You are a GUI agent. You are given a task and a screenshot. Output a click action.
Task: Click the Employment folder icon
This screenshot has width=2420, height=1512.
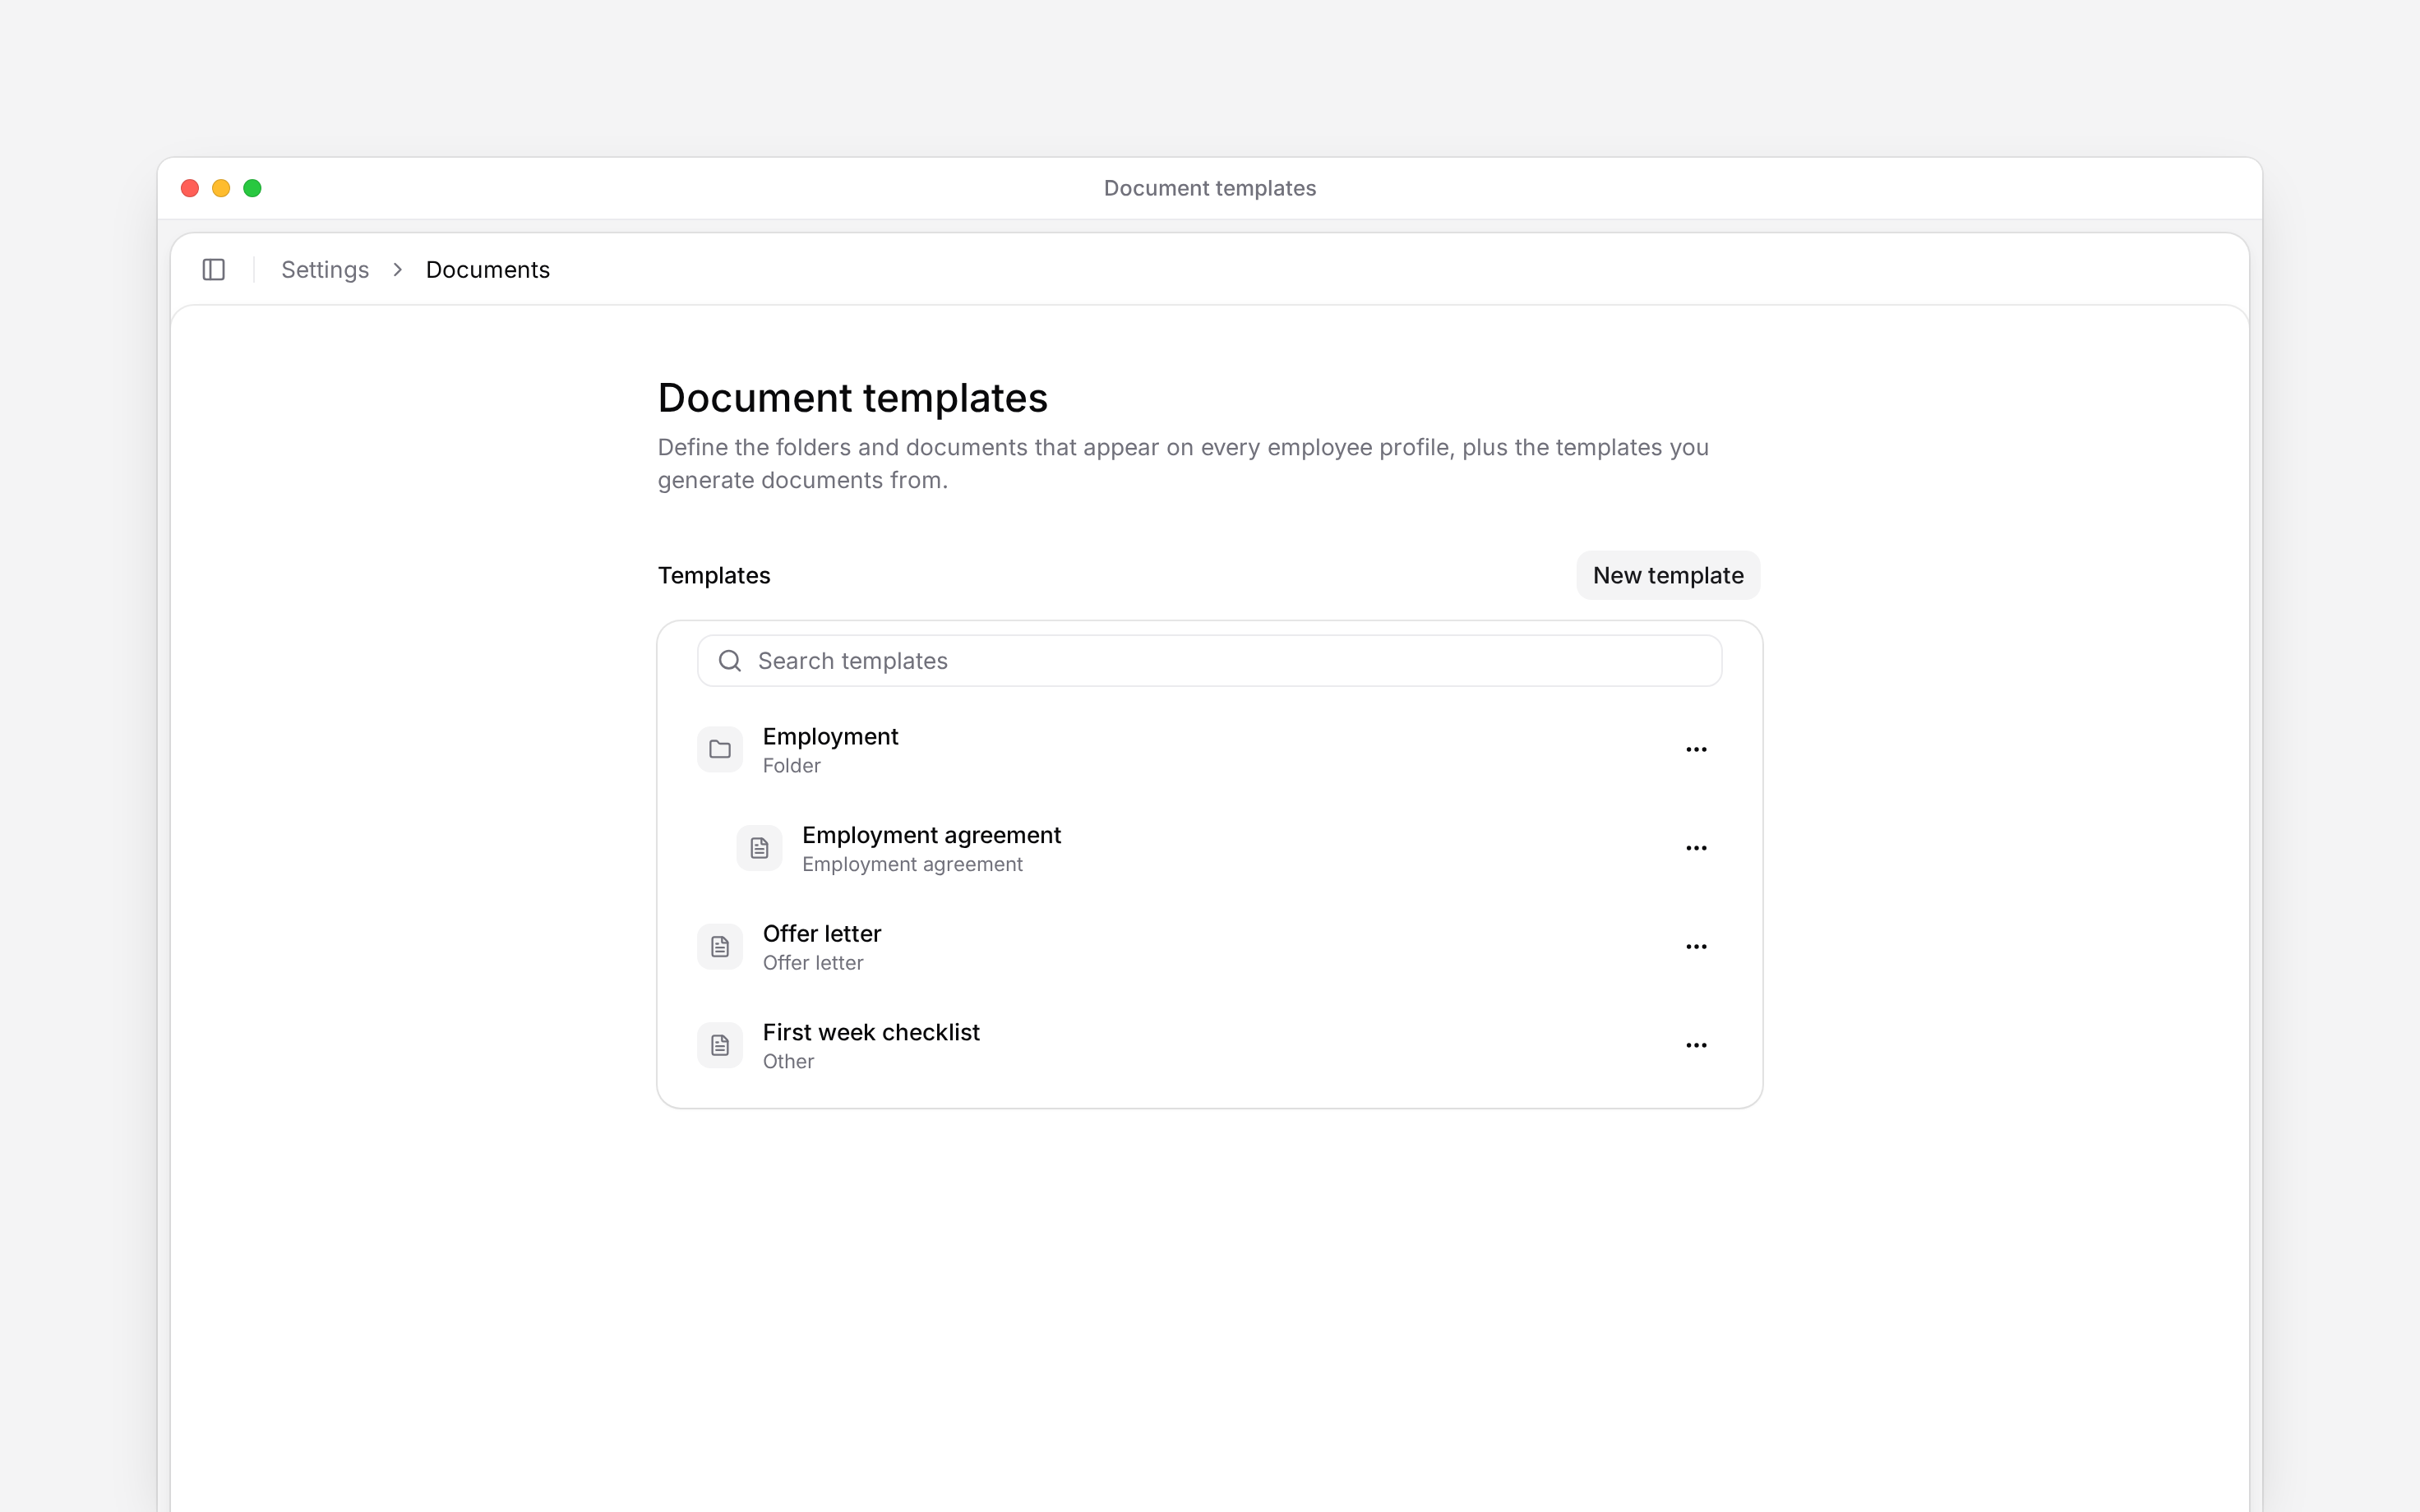click(720, 749)
